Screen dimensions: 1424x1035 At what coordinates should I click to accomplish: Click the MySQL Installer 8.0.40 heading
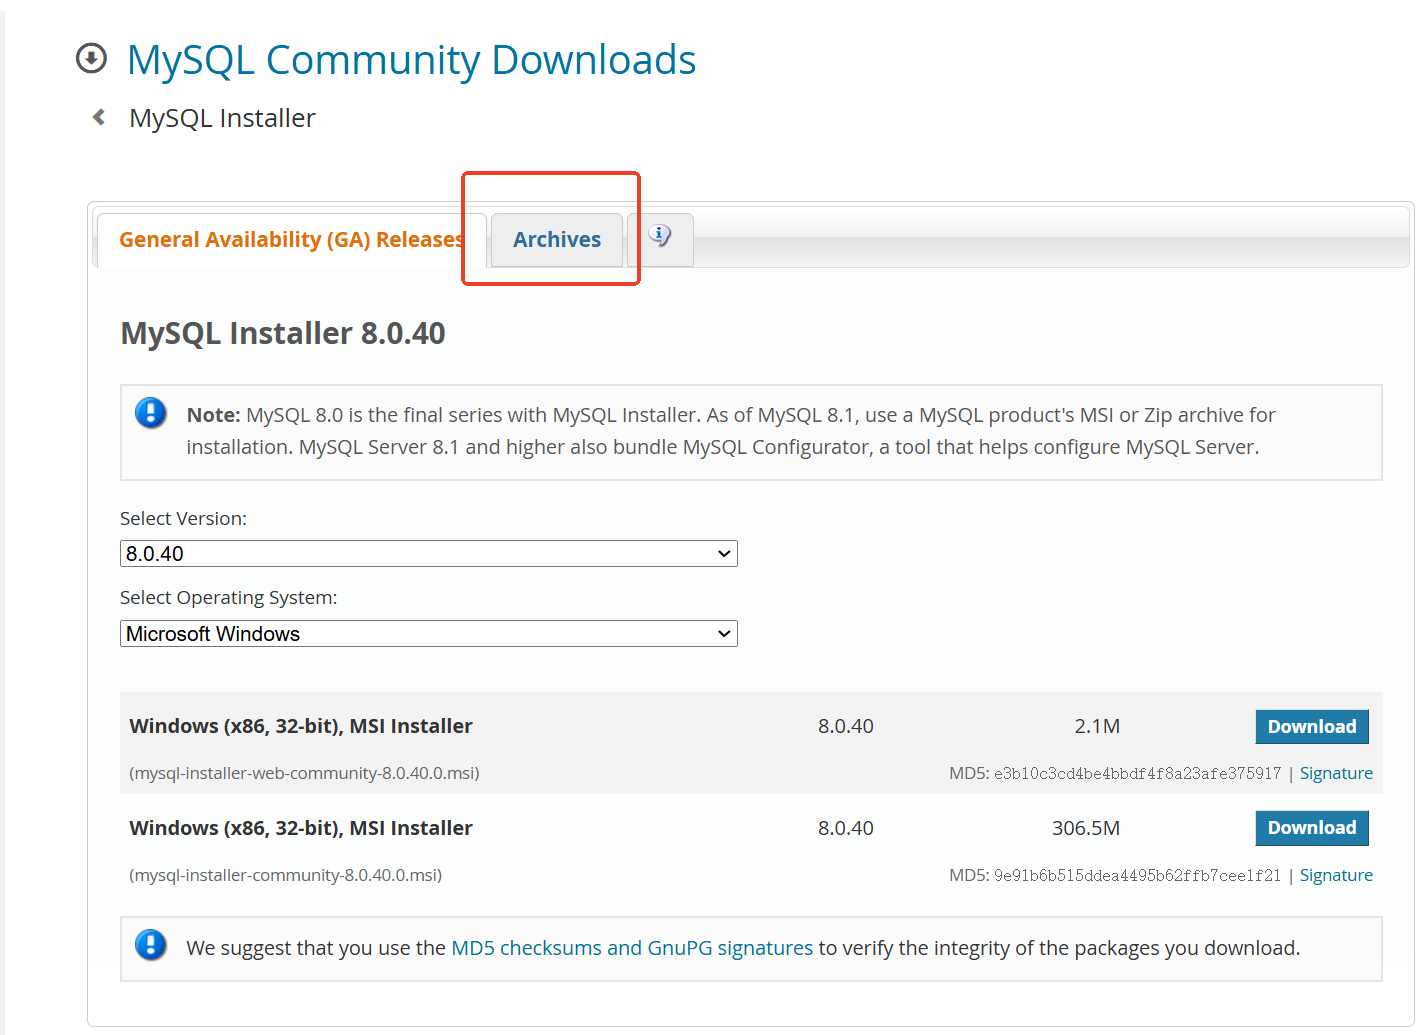tap(283, 333)
